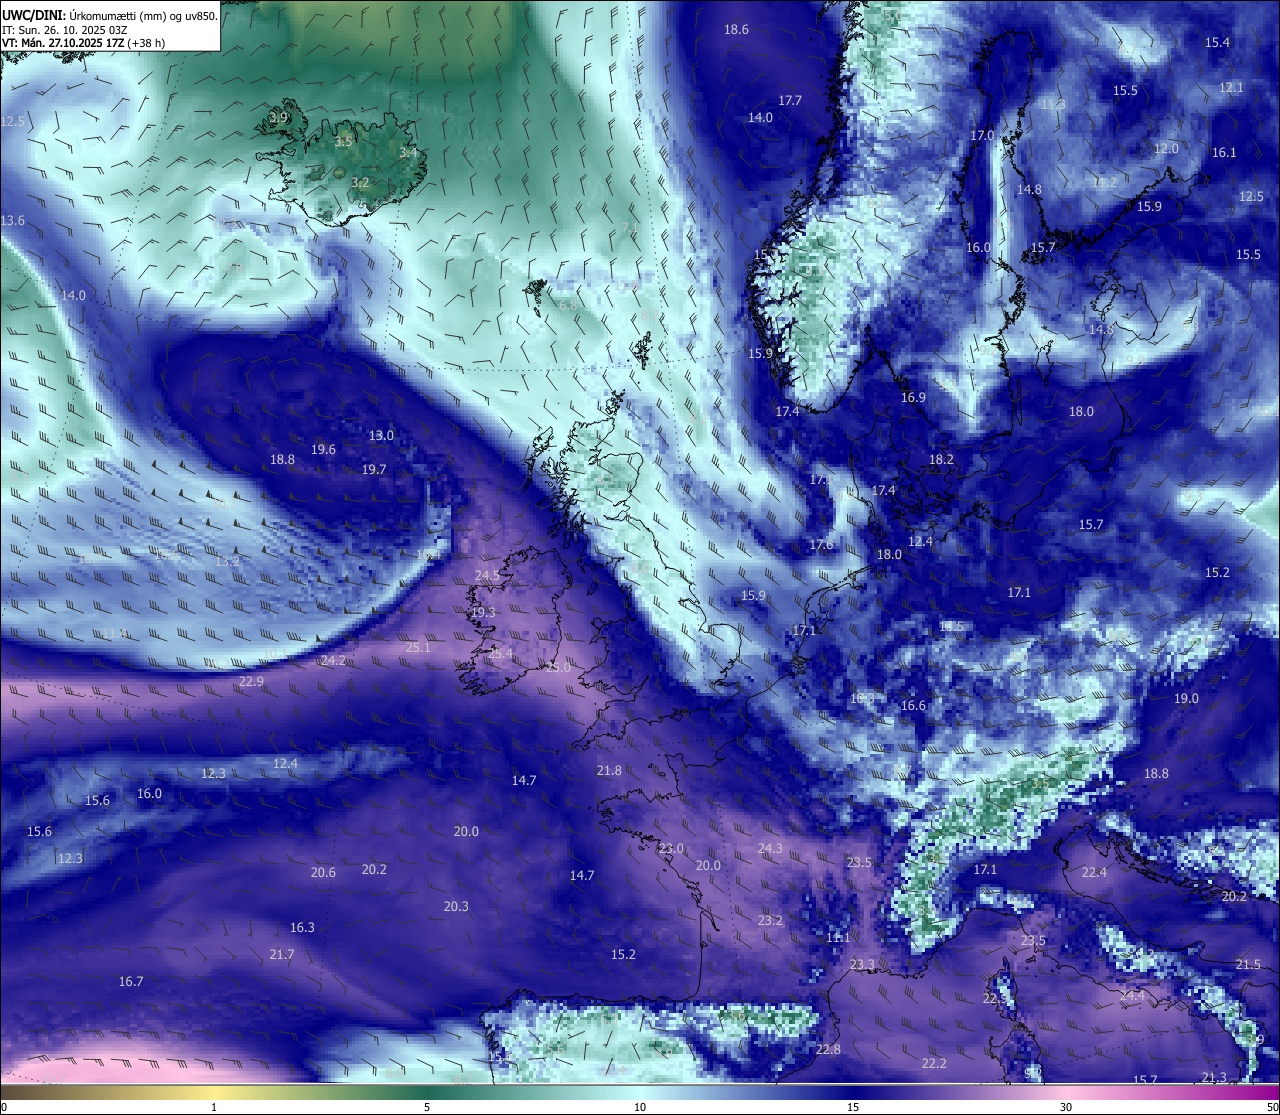
Task: Click the '13.0' value on the map
Action: point(381,436)
